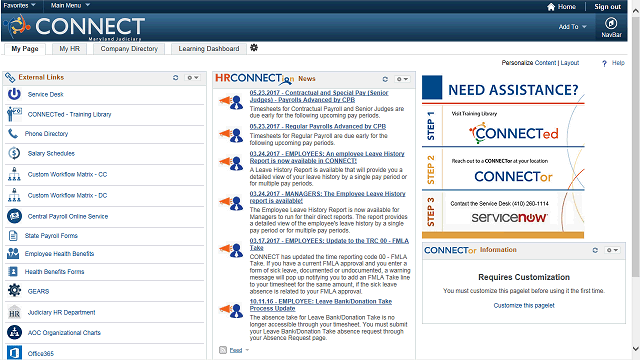Open the NavBar compass icon
Screen dimensions: 640x360
(x=611, y=23)
